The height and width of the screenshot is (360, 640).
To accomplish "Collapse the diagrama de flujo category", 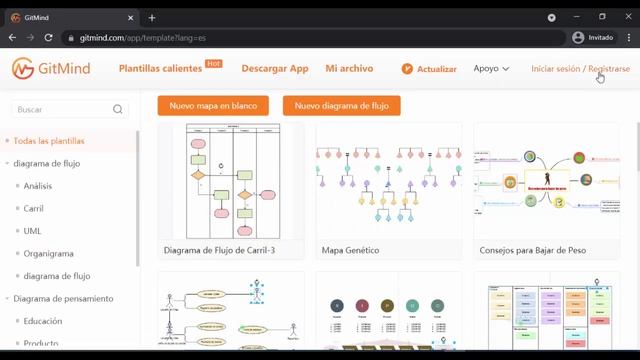I will click(x=7, y=163).
